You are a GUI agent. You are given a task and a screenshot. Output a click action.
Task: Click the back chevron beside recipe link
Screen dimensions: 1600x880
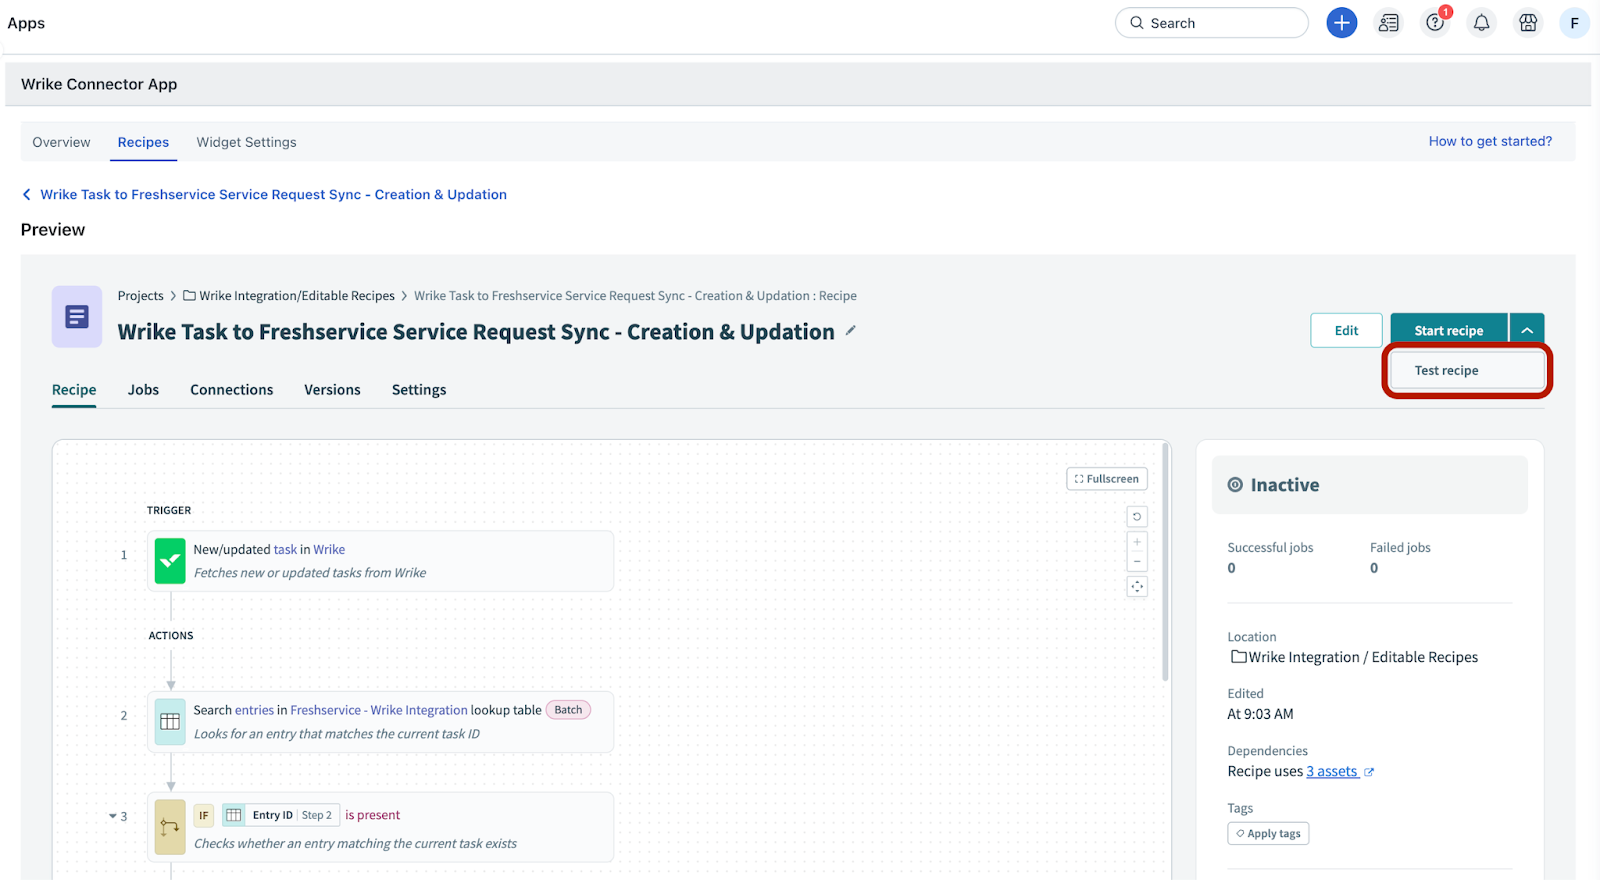point(26,194)
